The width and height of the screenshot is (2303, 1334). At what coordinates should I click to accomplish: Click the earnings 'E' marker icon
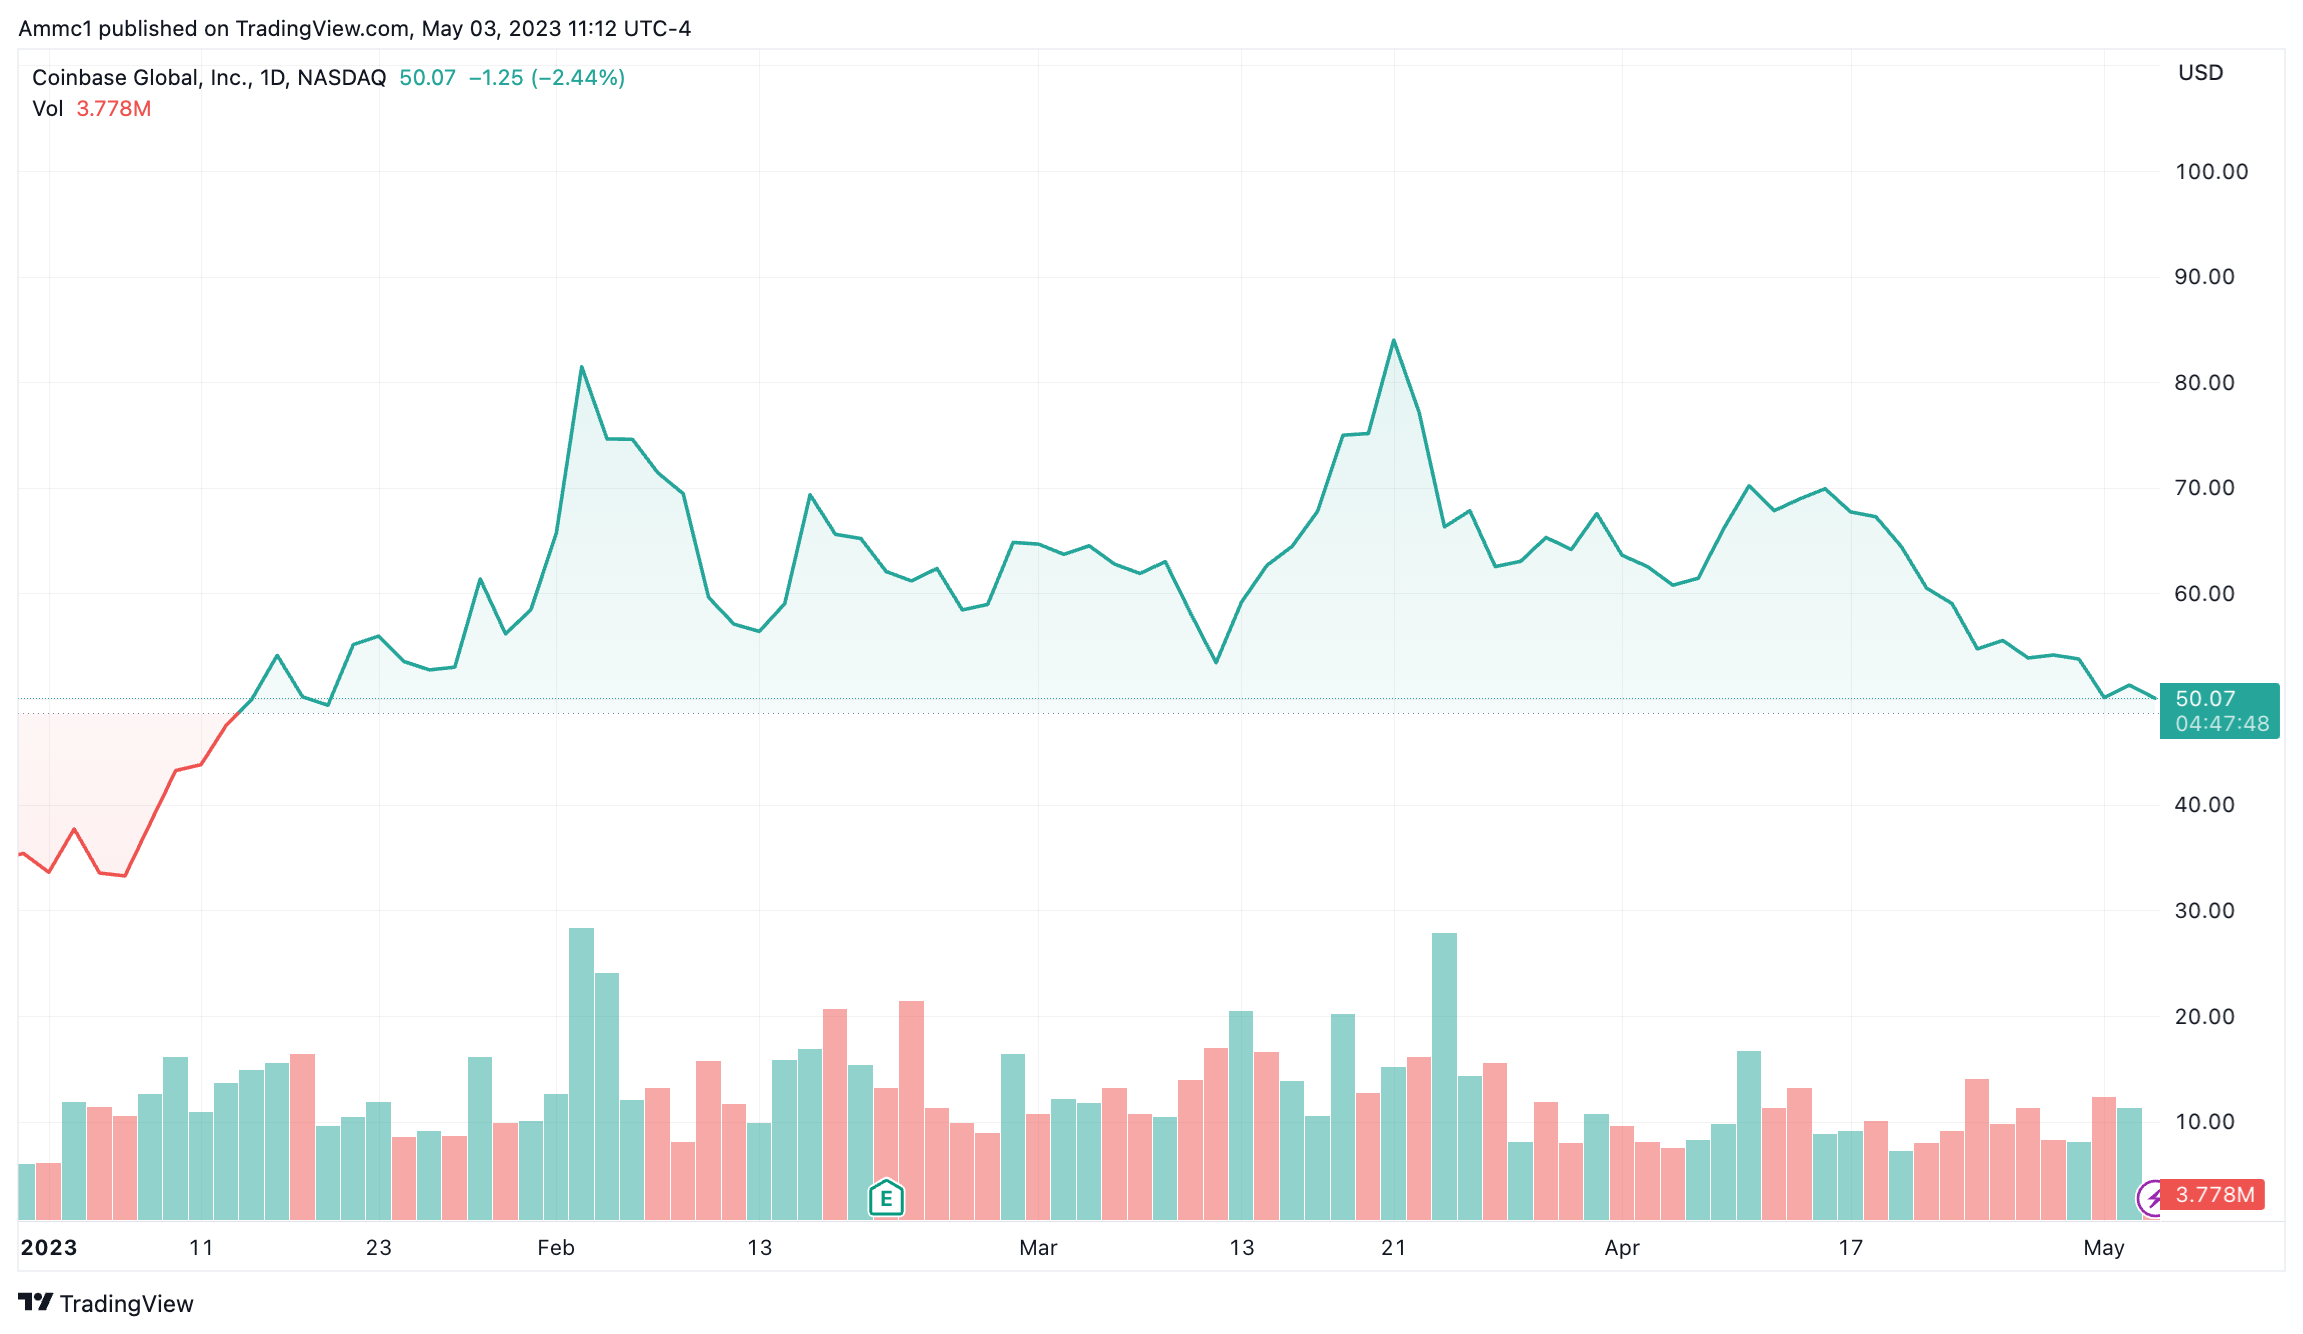[x=886, y=1197]
